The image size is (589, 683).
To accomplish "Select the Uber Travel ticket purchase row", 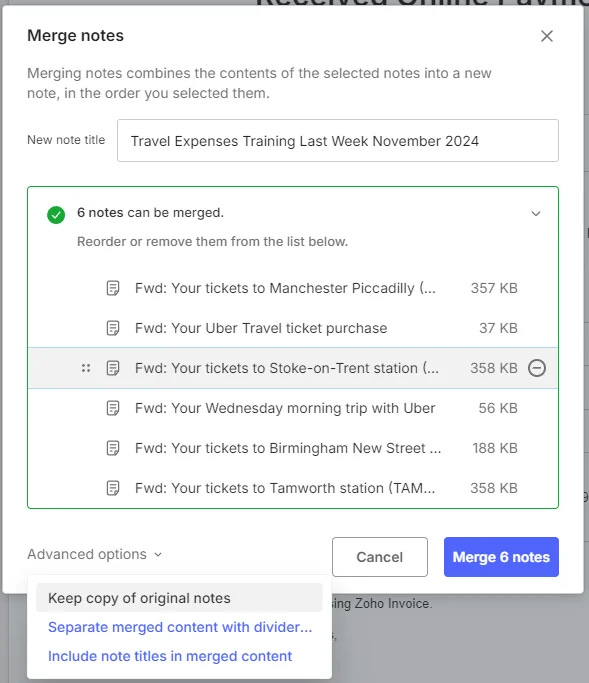I will 293,328.
